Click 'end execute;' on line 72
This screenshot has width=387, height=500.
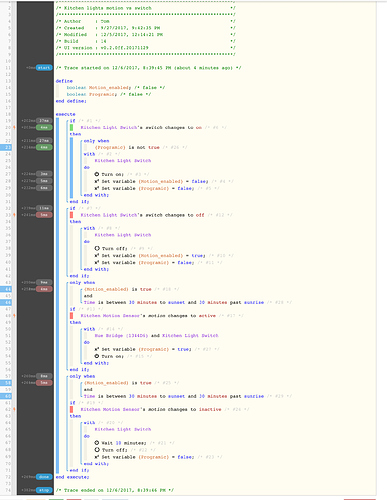point(72,477)
